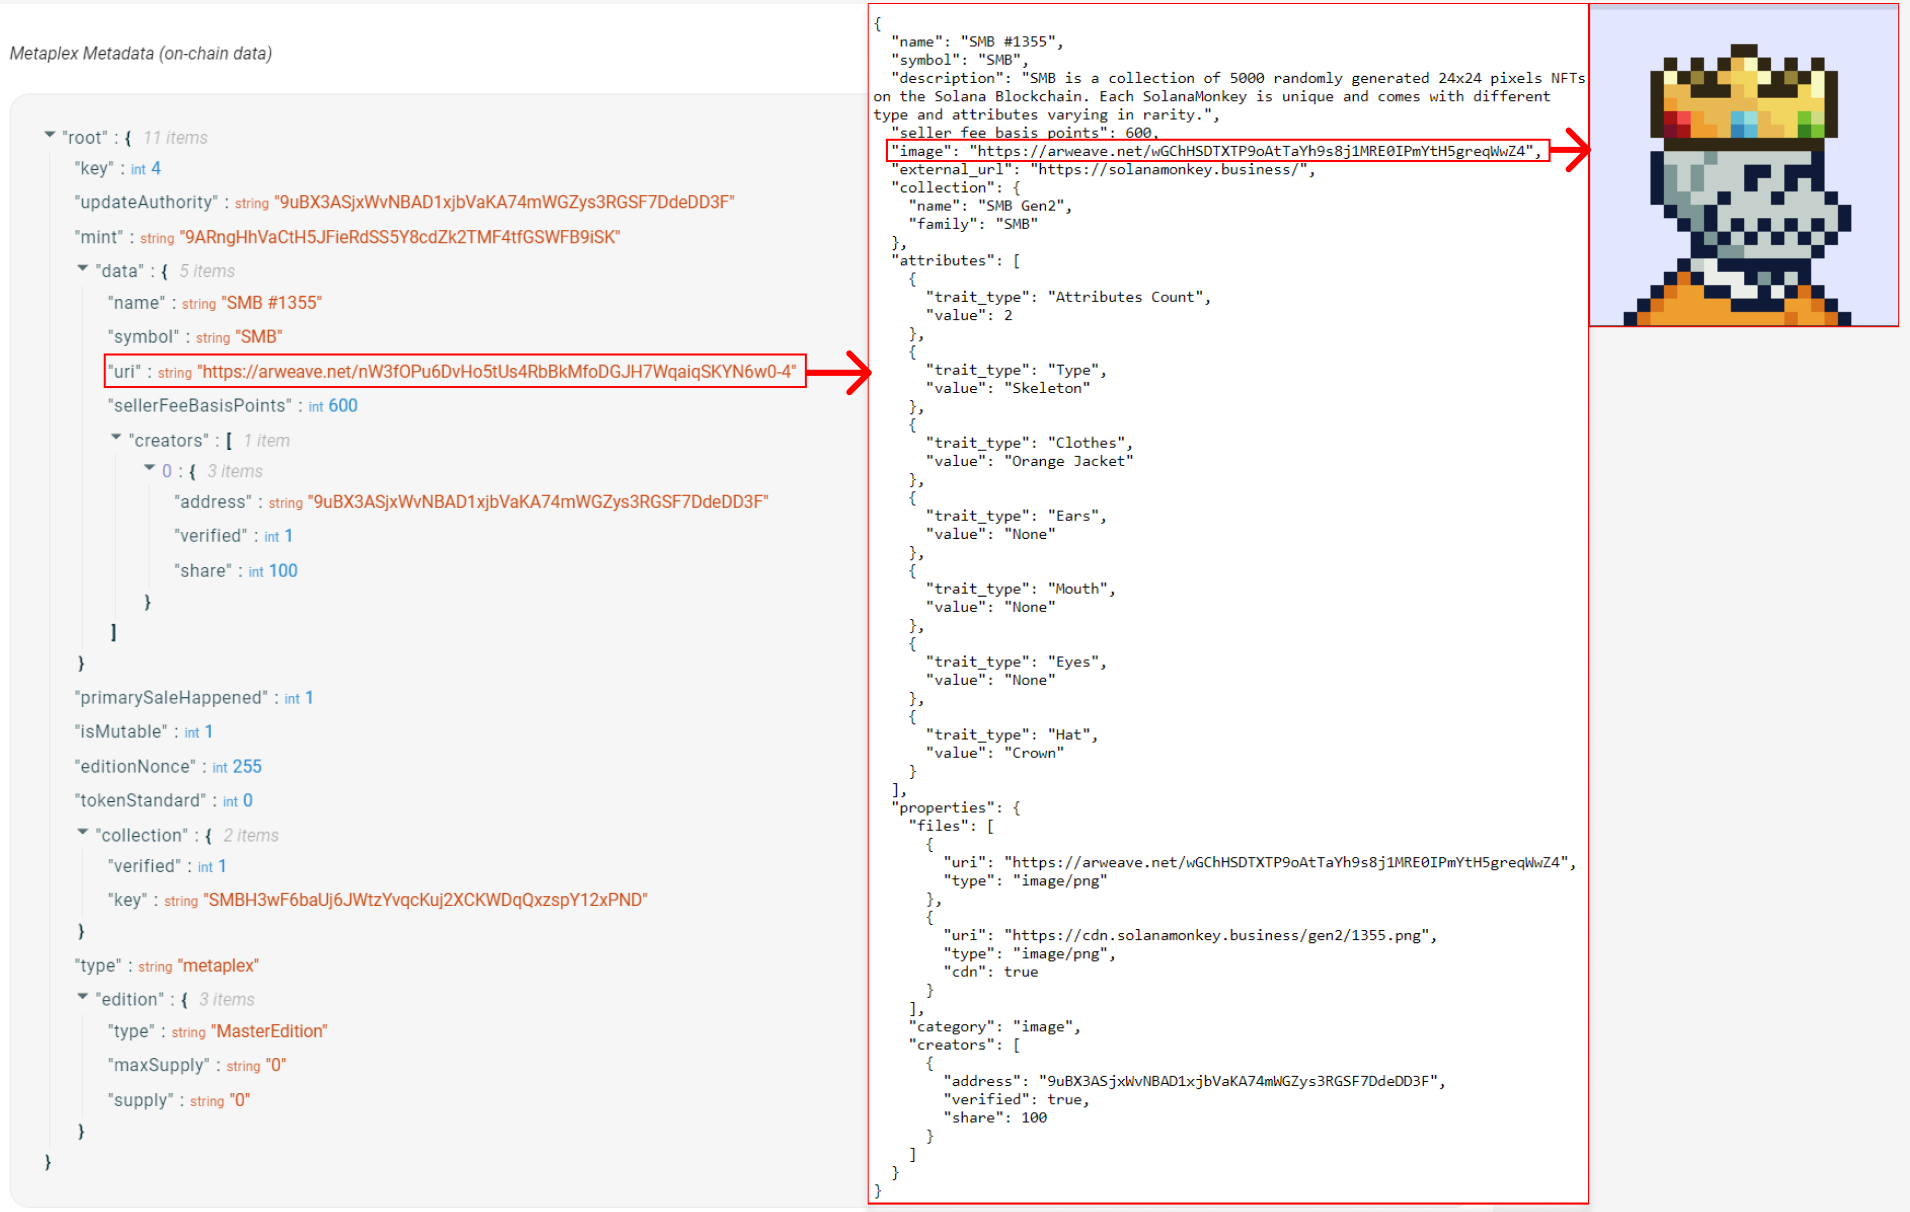The width and height of the screenshot is (1910, 1212).
Task: Open the solanamonkey.business external_url
Action: (x=1172, y=170)
